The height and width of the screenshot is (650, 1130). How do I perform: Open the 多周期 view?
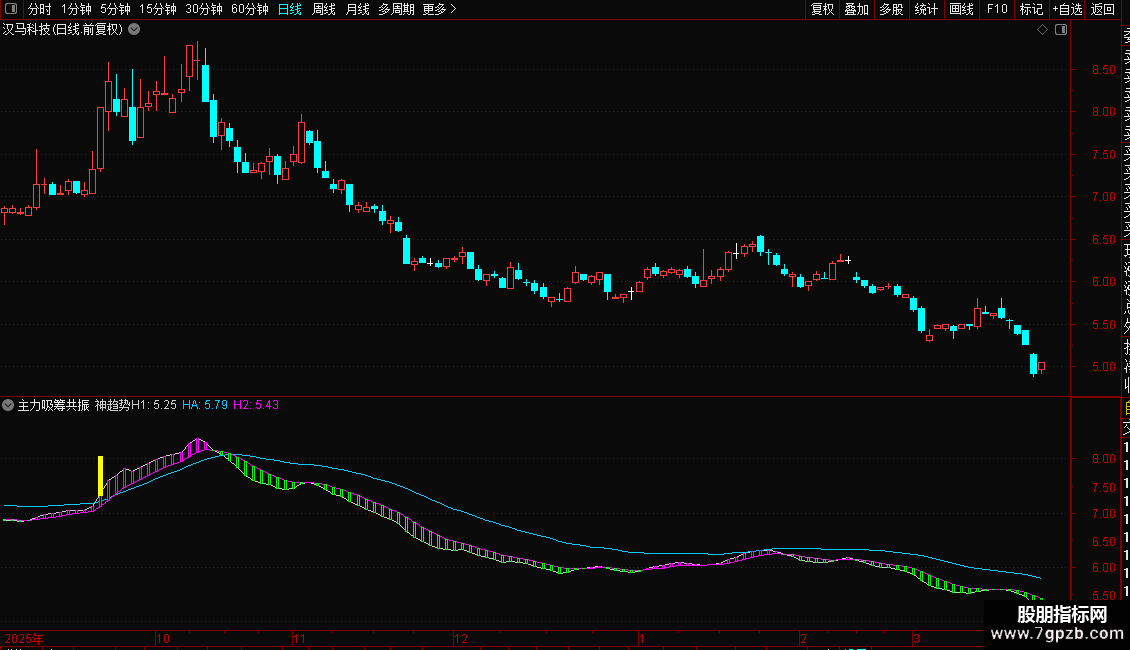pos(396,9)
